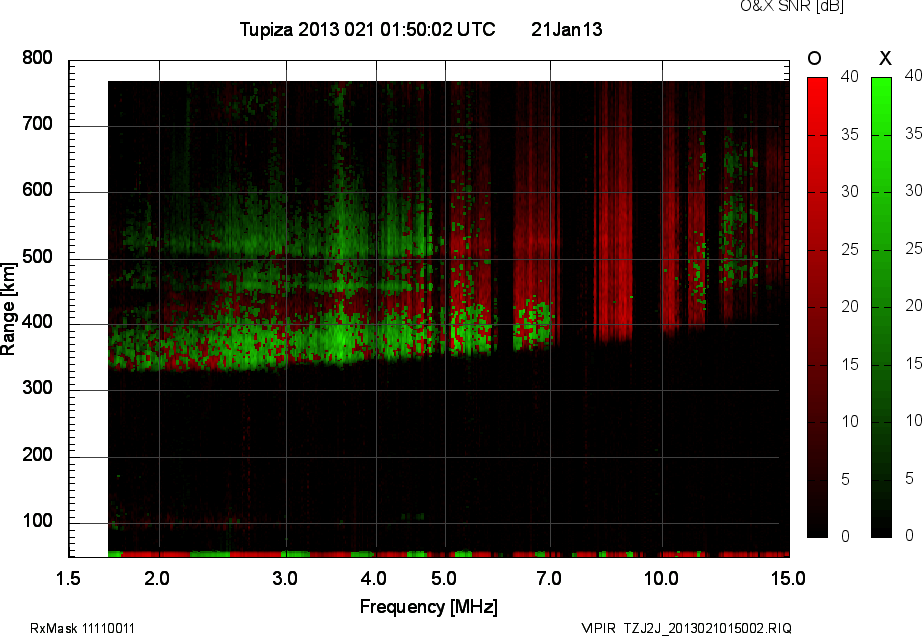Viewport: 922px width, 636px height.
Task: Click the 'VIPIR TZJ2J_2013021015002.RIQ' file name
Action: point(686,628)
